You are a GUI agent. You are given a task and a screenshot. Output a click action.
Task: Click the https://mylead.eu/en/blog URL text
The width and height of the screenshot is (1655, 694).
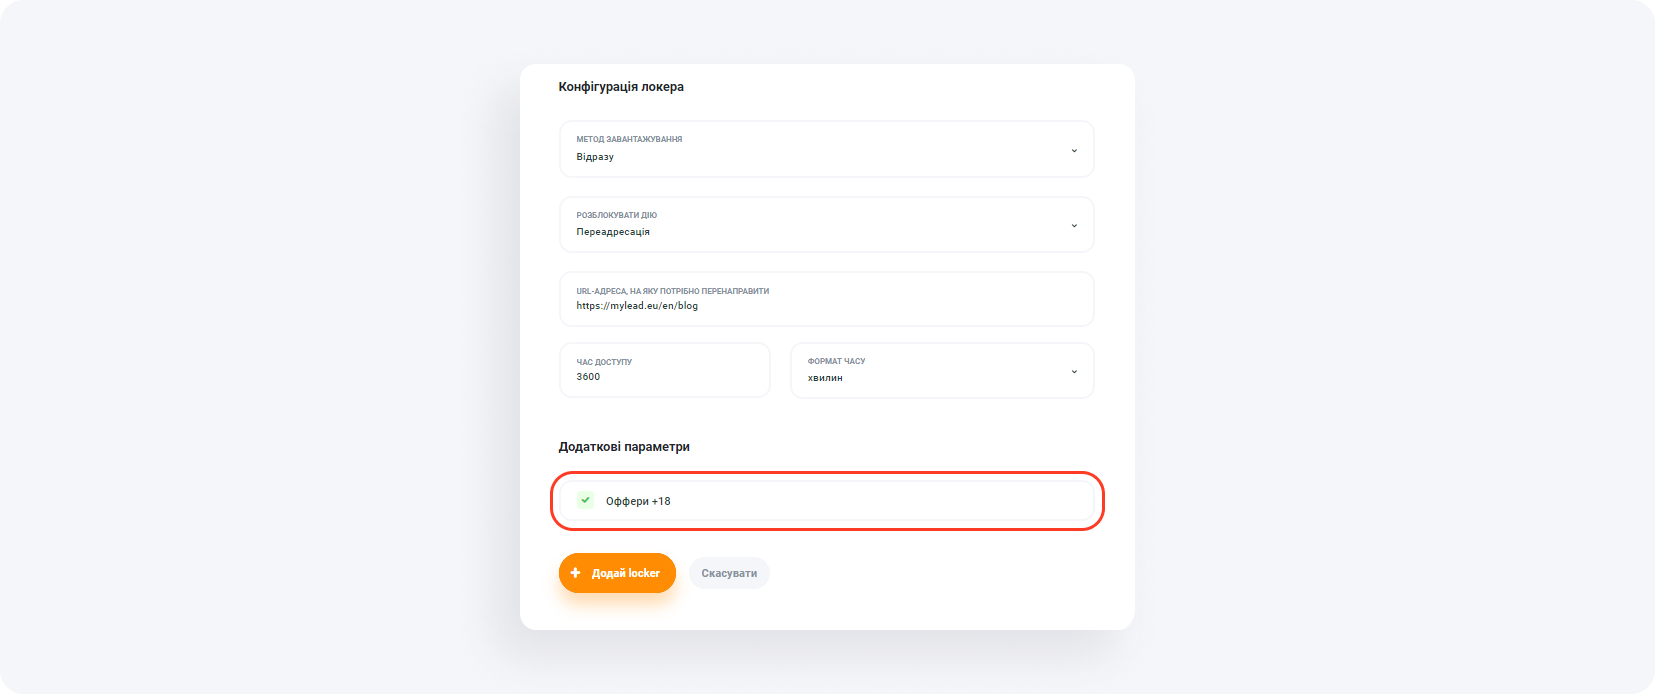[x=637, y=306]
